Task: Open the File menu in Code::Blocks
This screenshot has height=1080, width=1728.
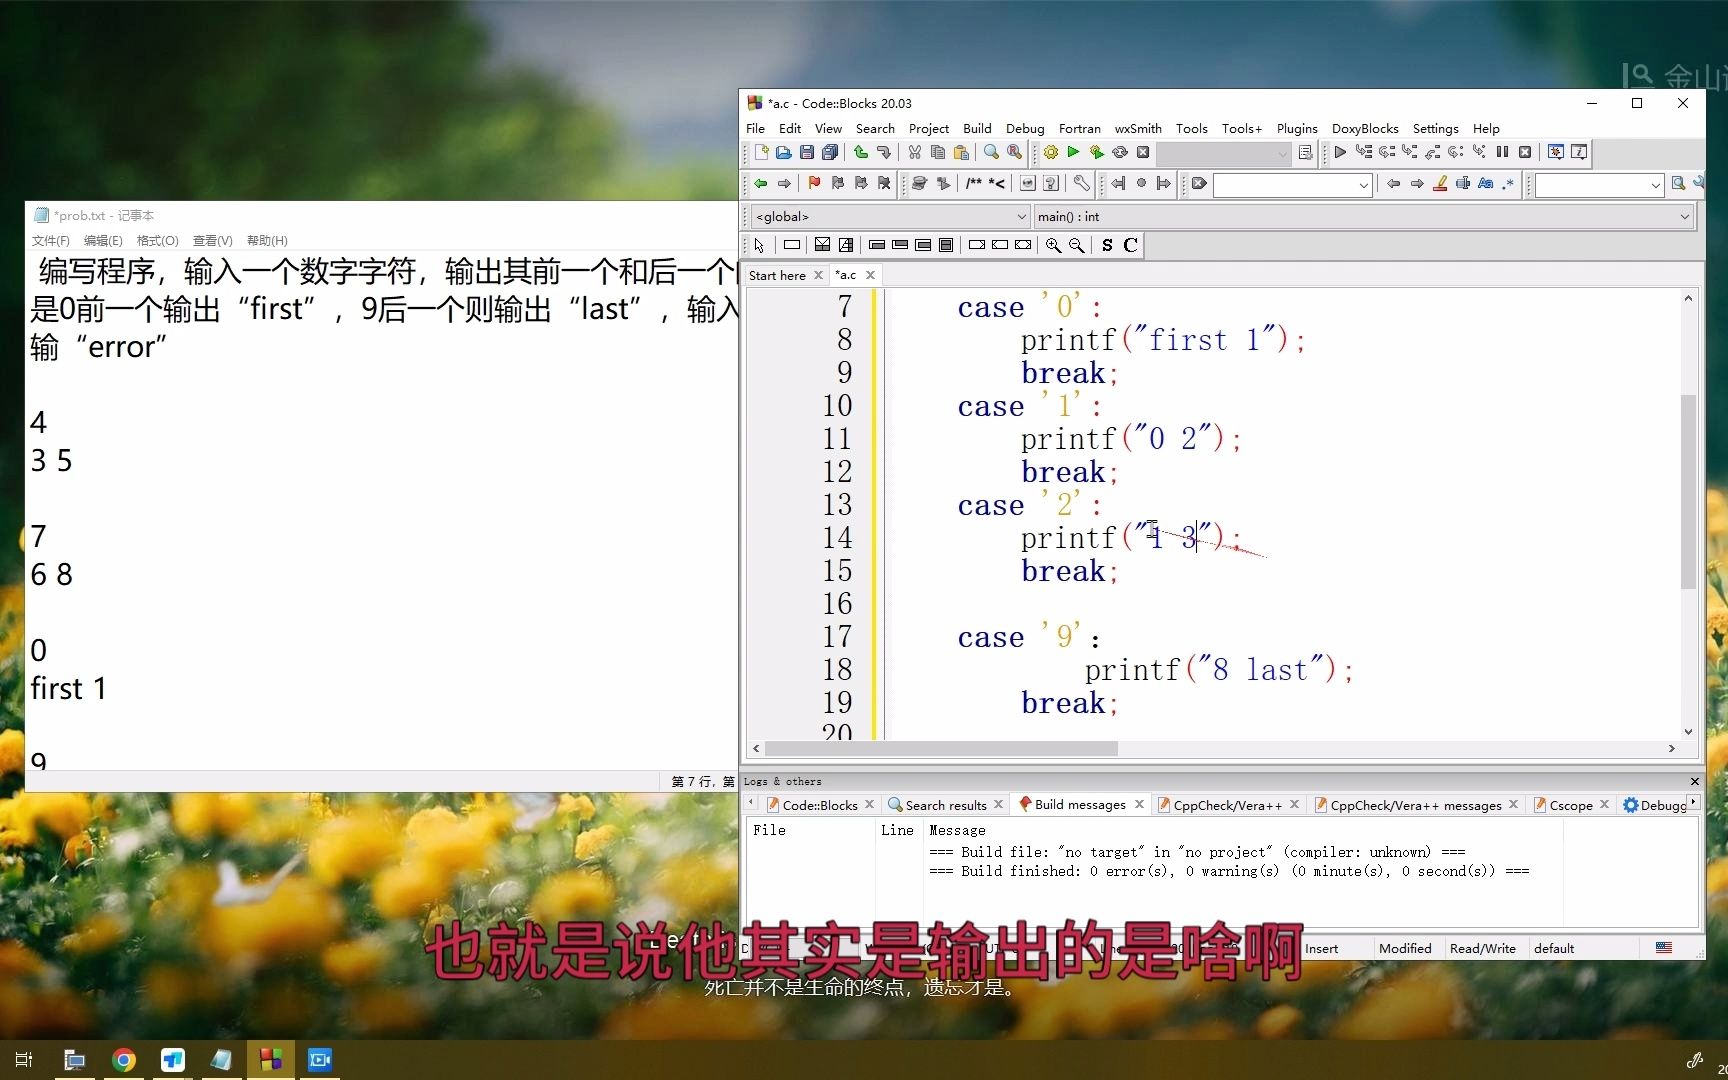Action: (x=755, y=129)
